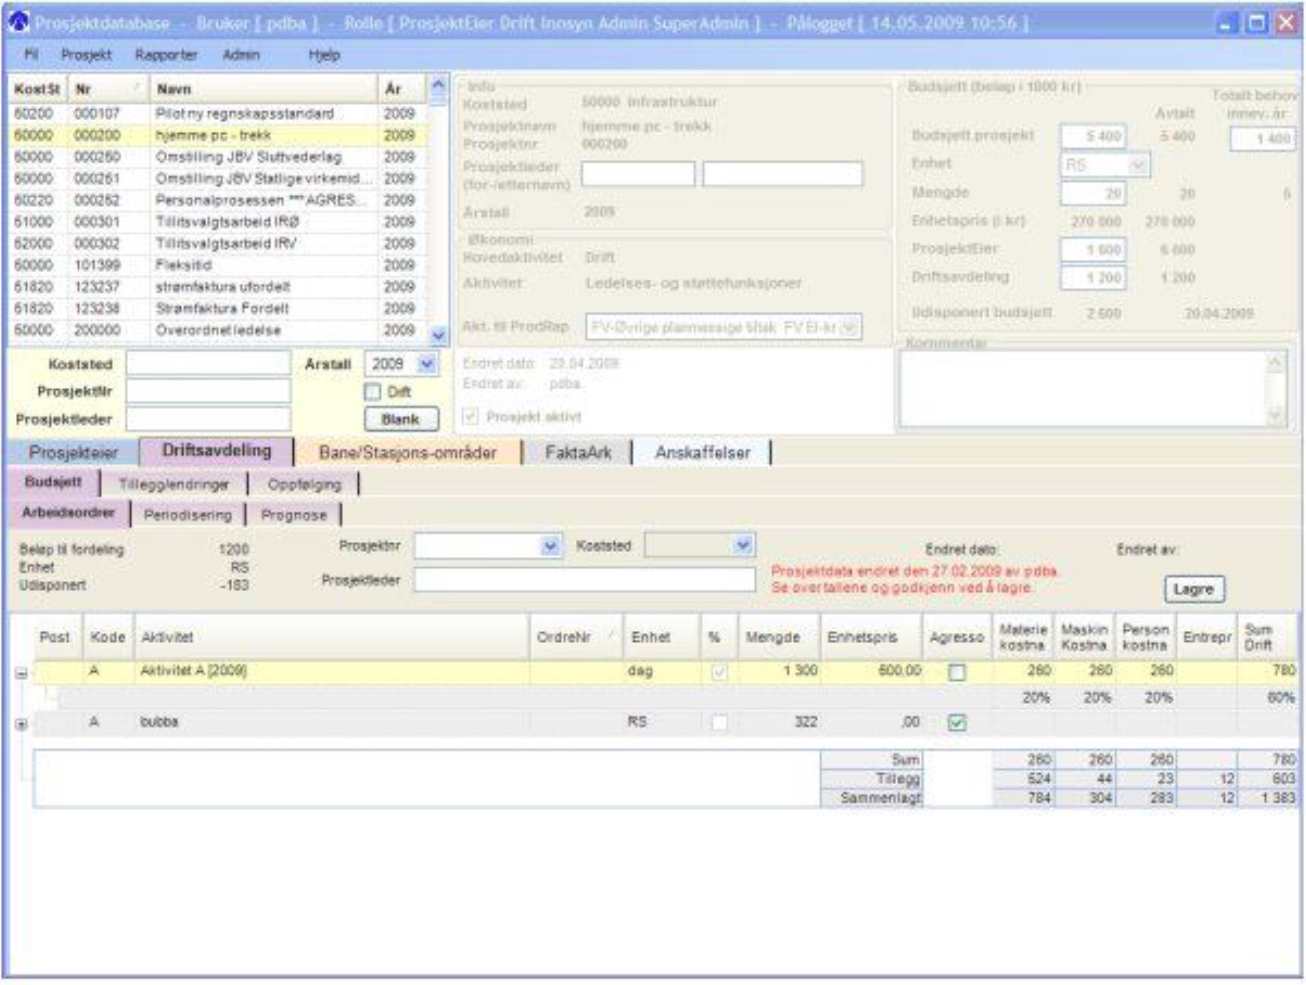This screenshot has height=985, width=1306.
Task: Open the Årstall 2009 dropdown
Action: (427, 364)
